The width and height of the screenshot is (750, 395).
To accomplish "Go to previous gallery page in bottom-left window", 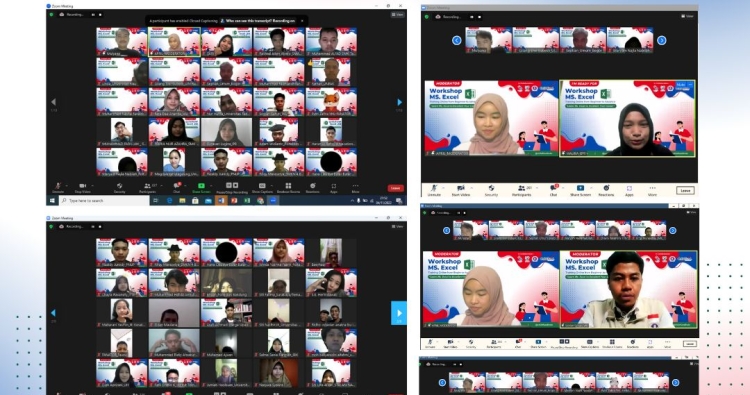I will [x=53, y=313].
